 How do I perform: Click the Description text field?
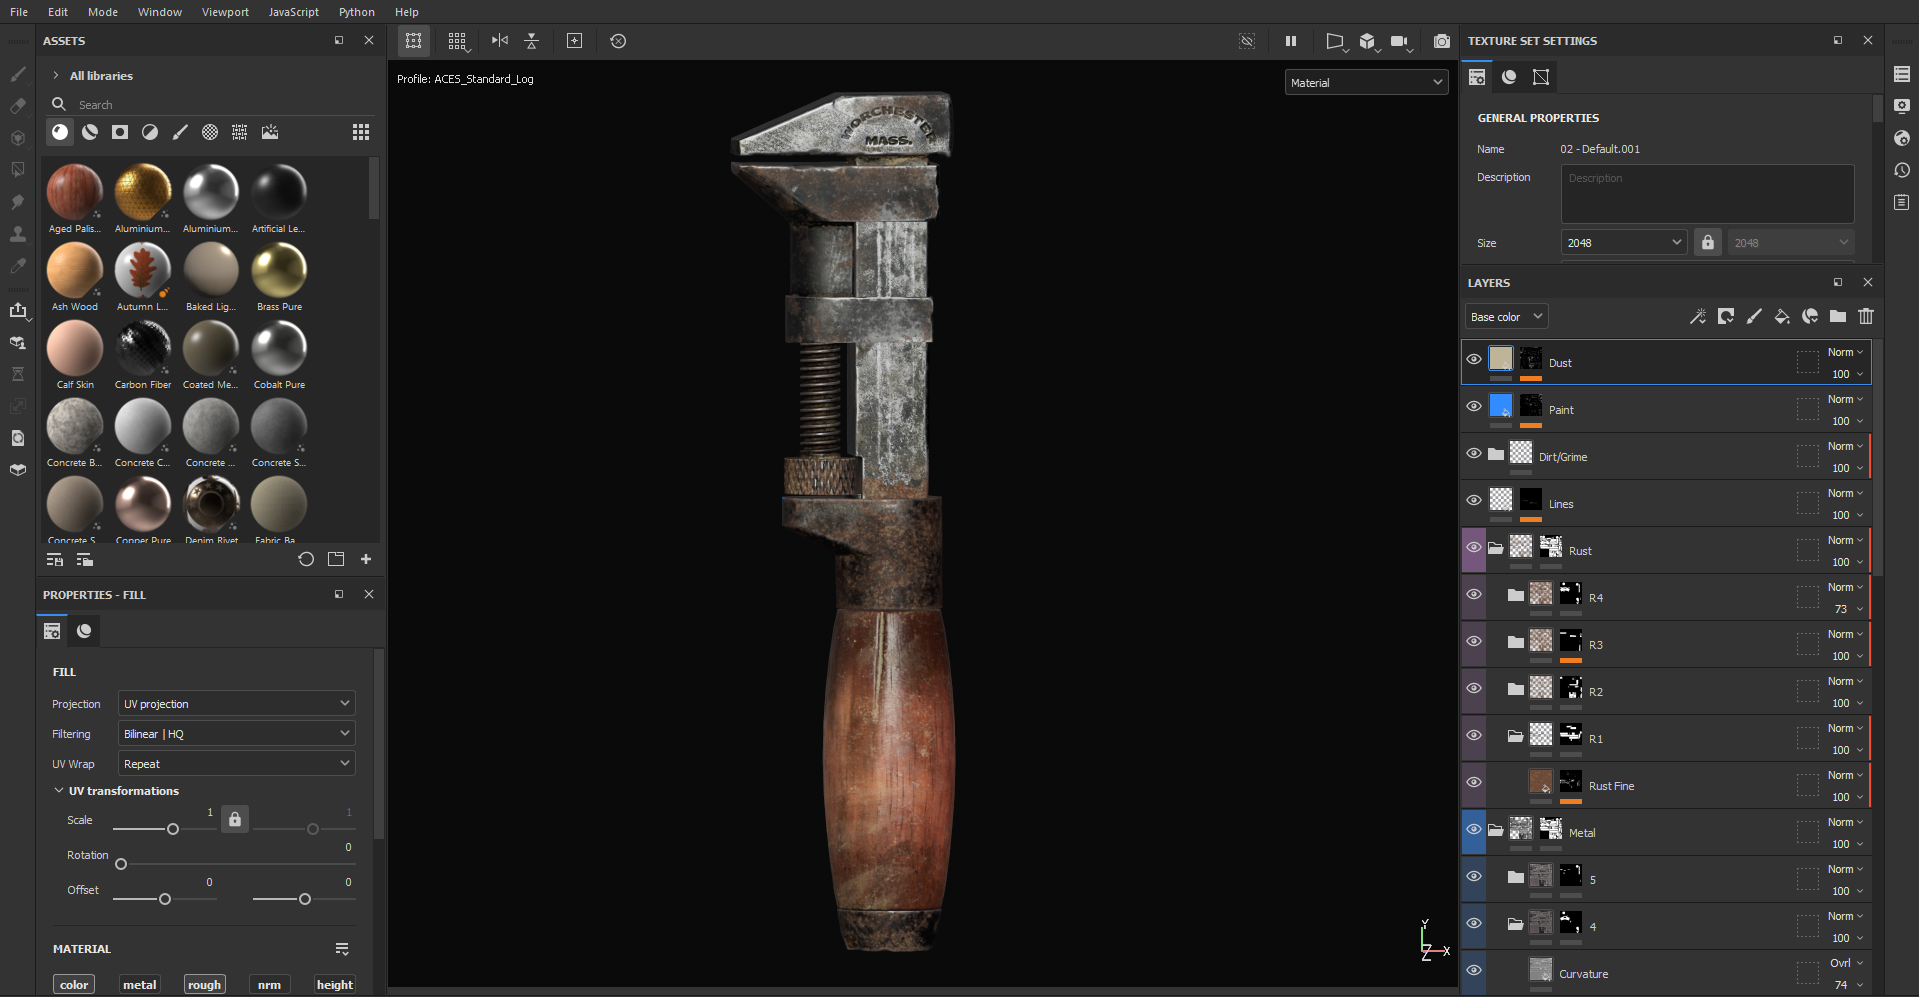pyautogui.click(x=1707, y=193)
